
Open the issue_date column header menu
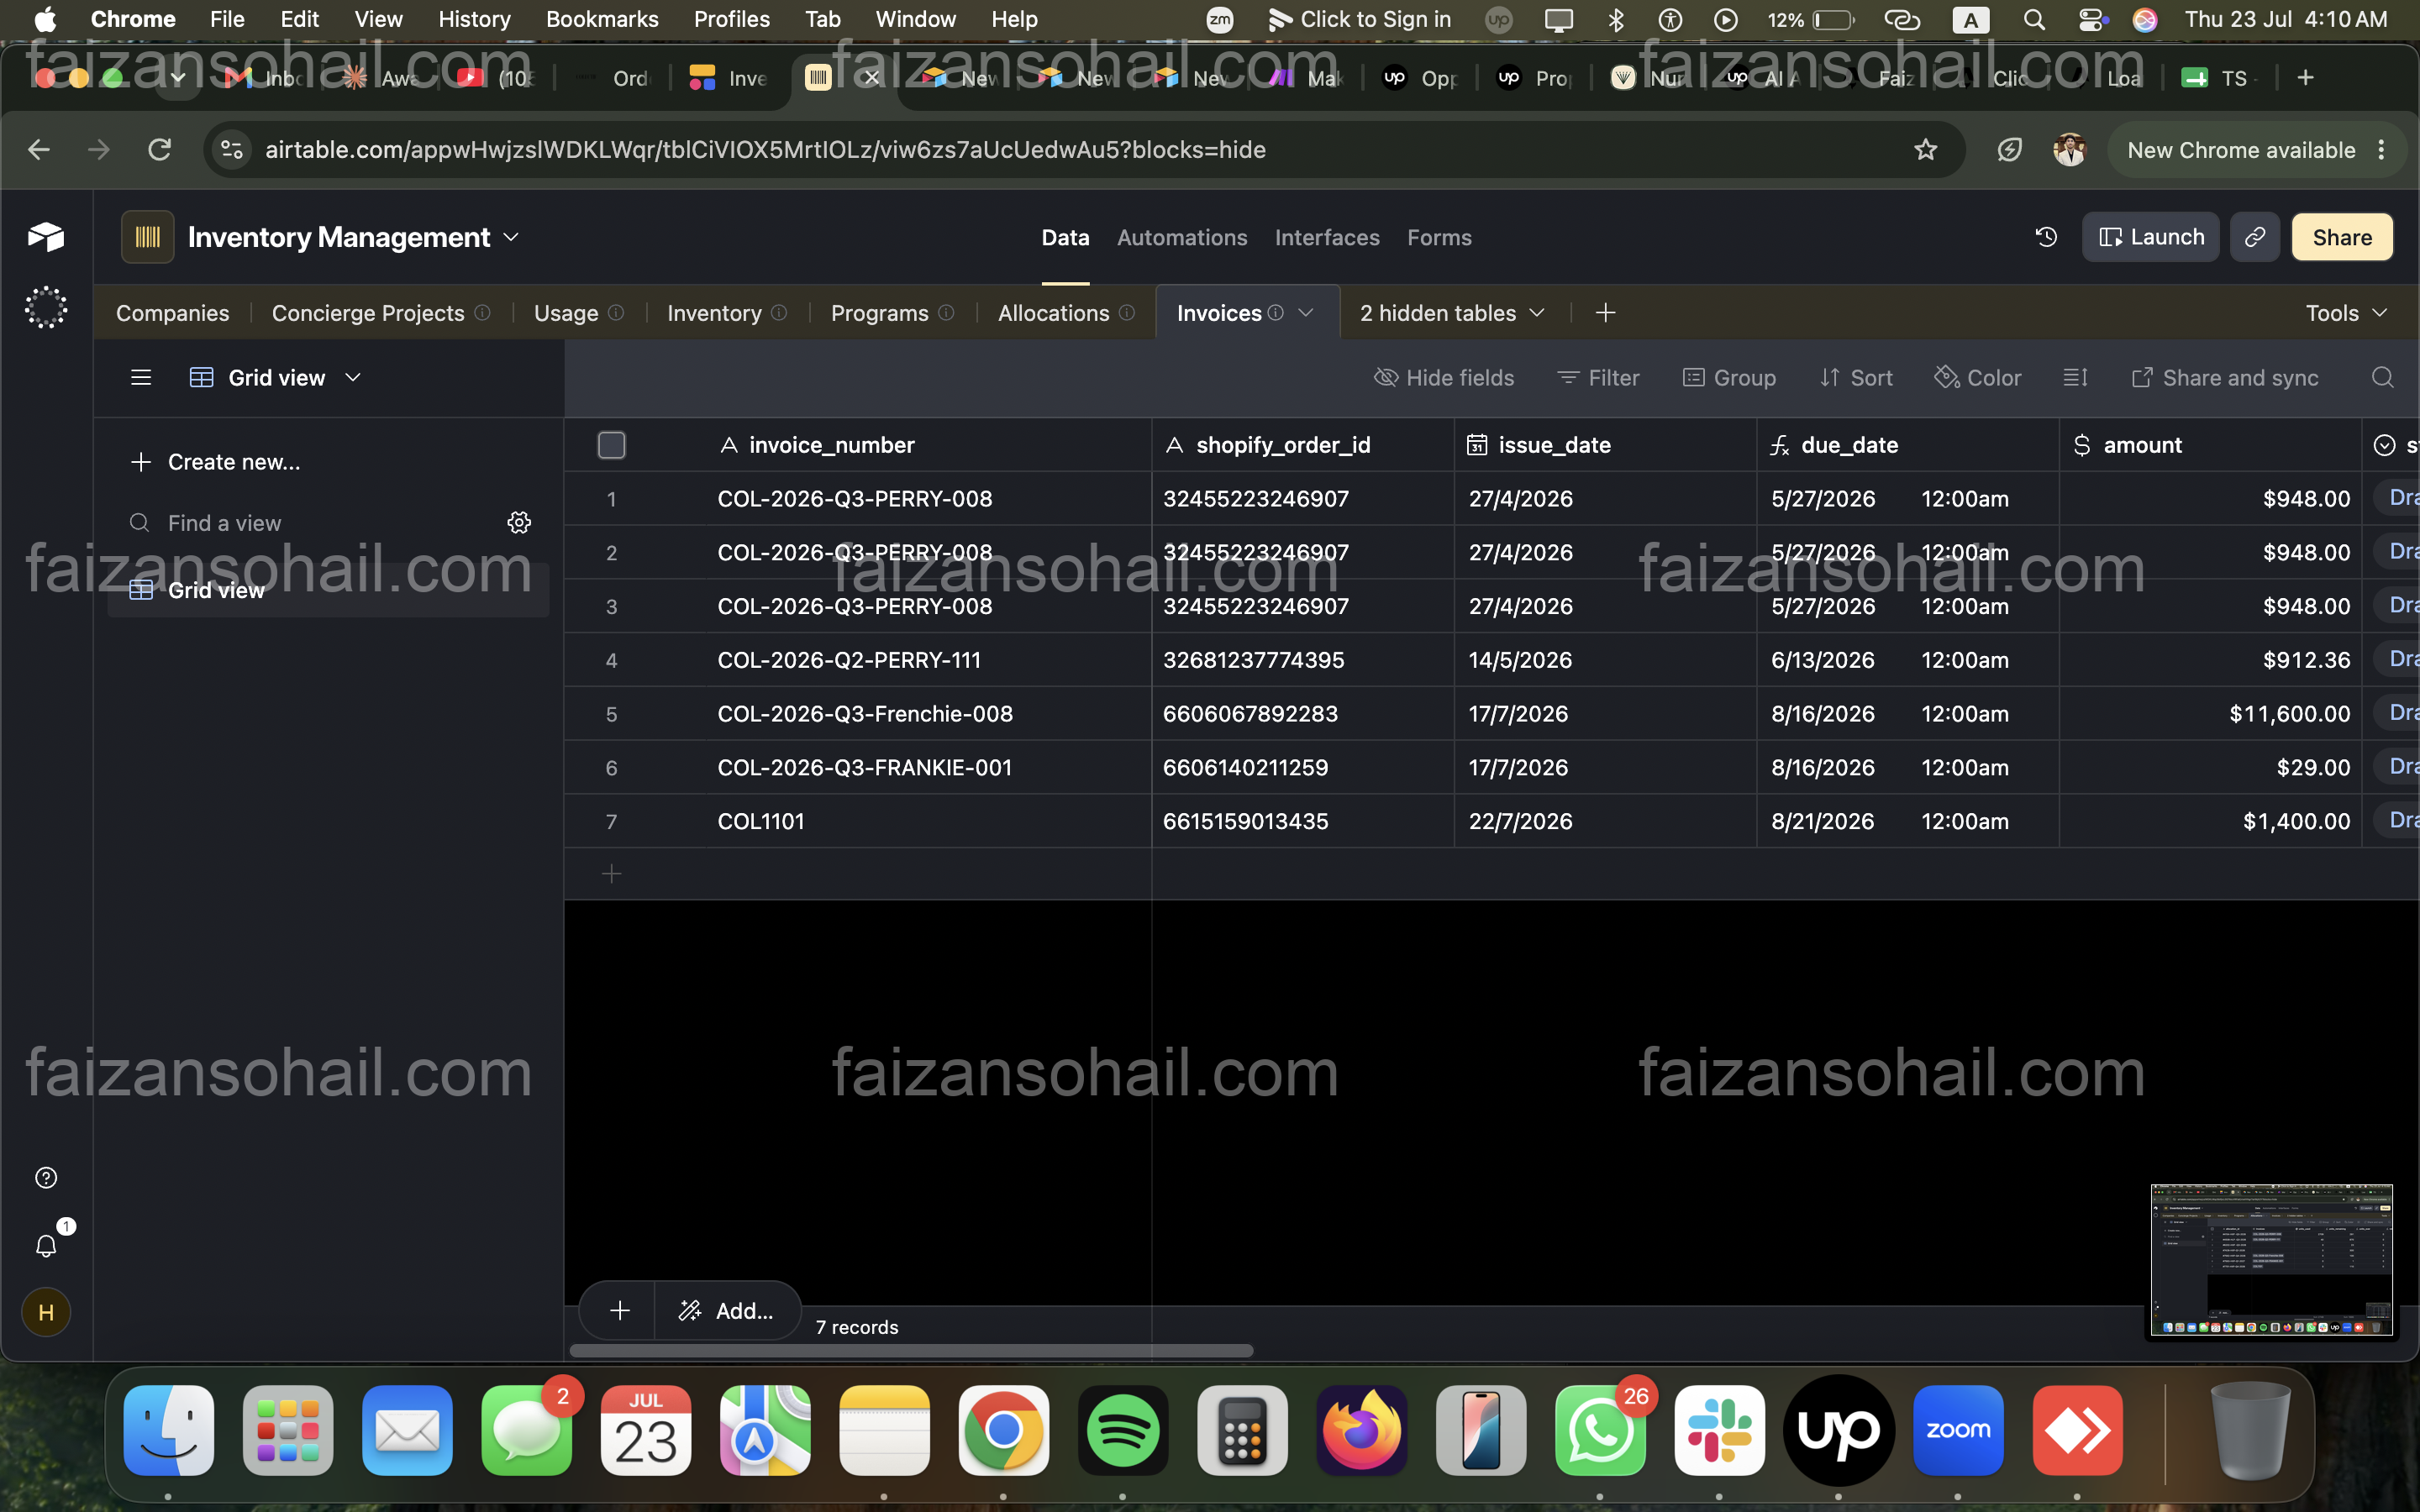pos(1605,445)
